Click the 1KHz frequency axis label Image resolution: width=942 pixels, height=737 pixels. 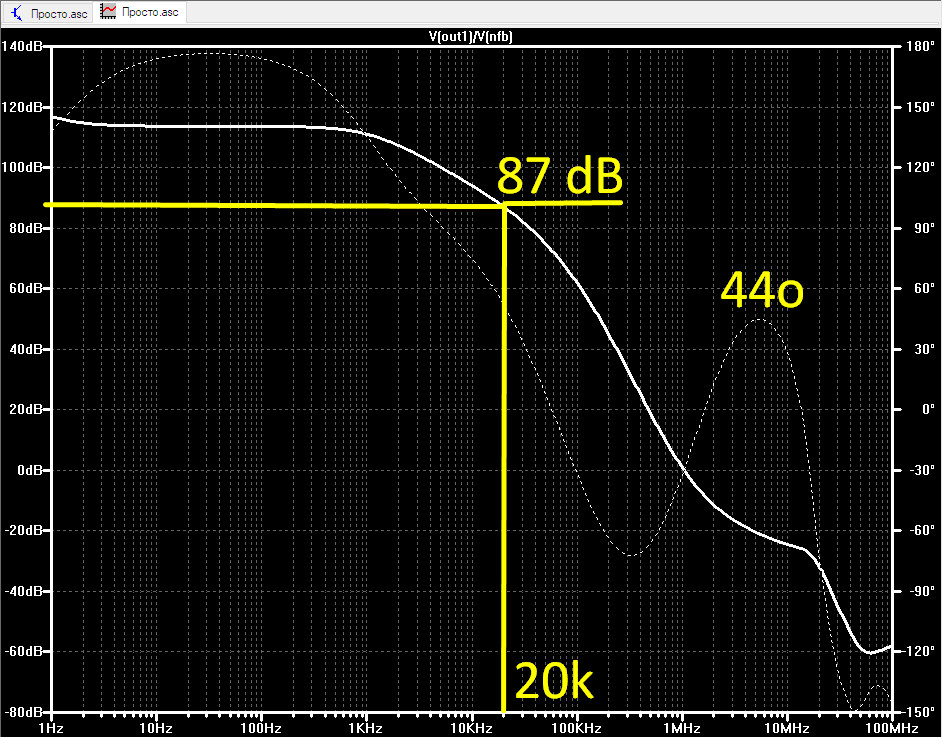(365, 729)
